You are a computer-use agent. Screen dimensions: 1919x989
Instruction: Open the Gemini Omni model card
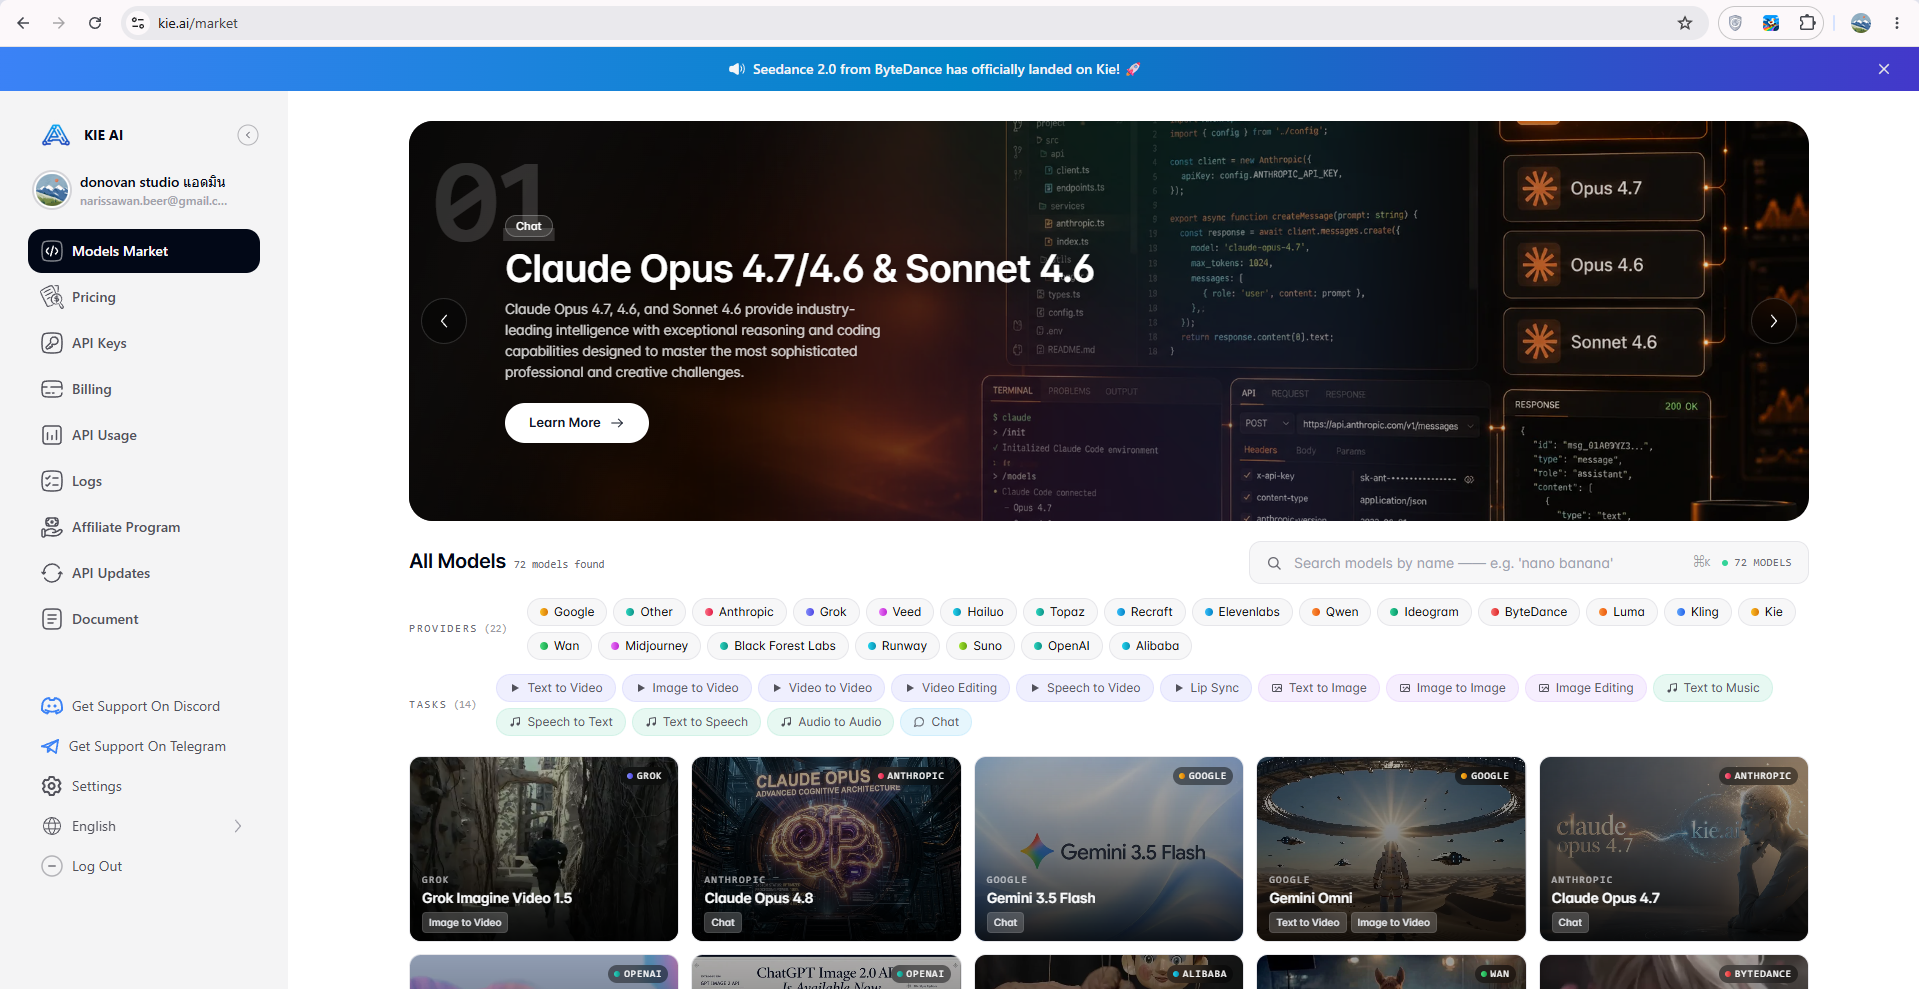coord(1391,849)
